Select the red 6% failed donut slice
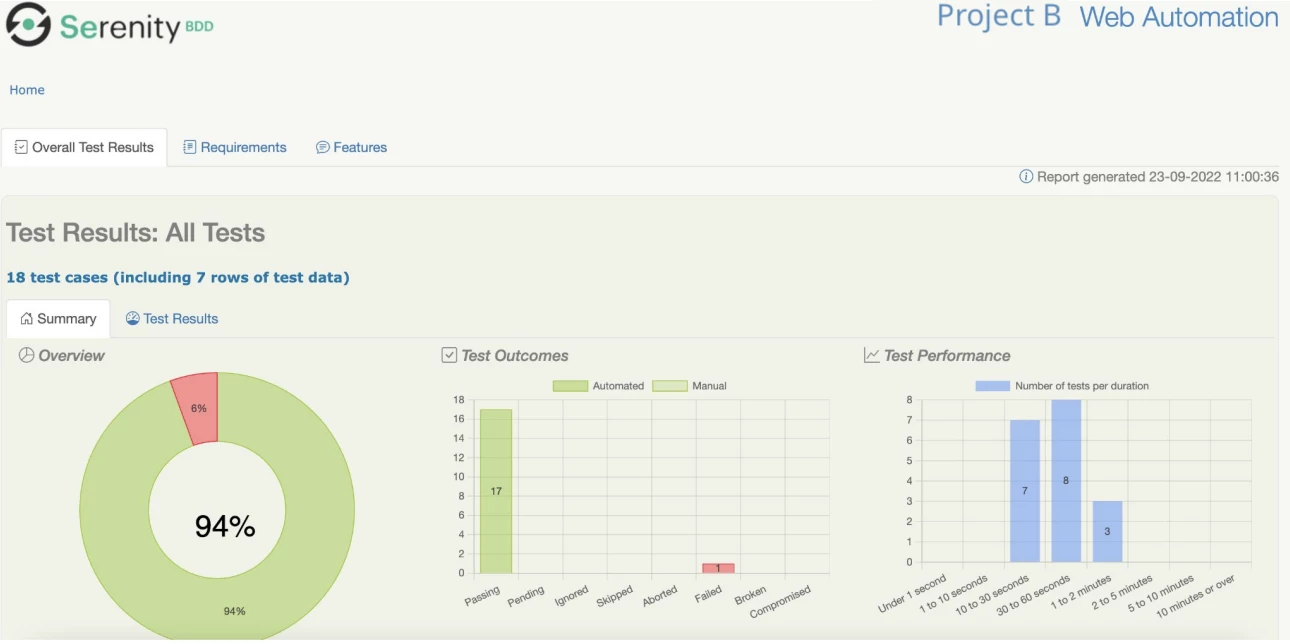1290x644 pixels. [196, 407]
